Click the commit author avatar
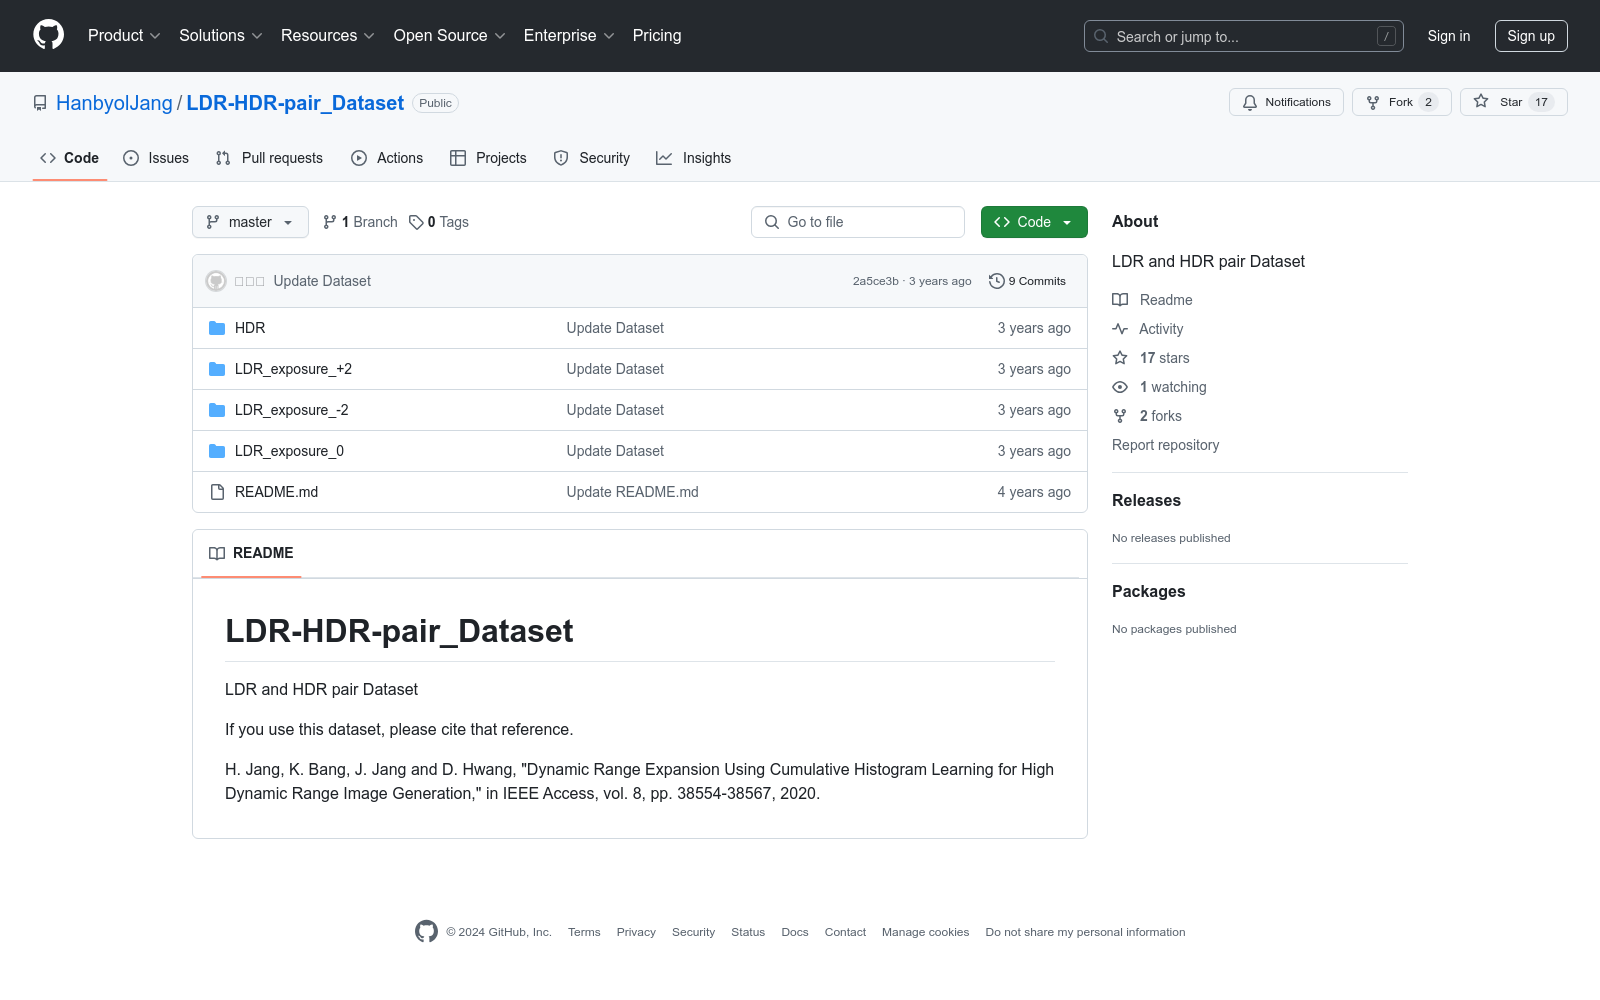 point(216,281)
